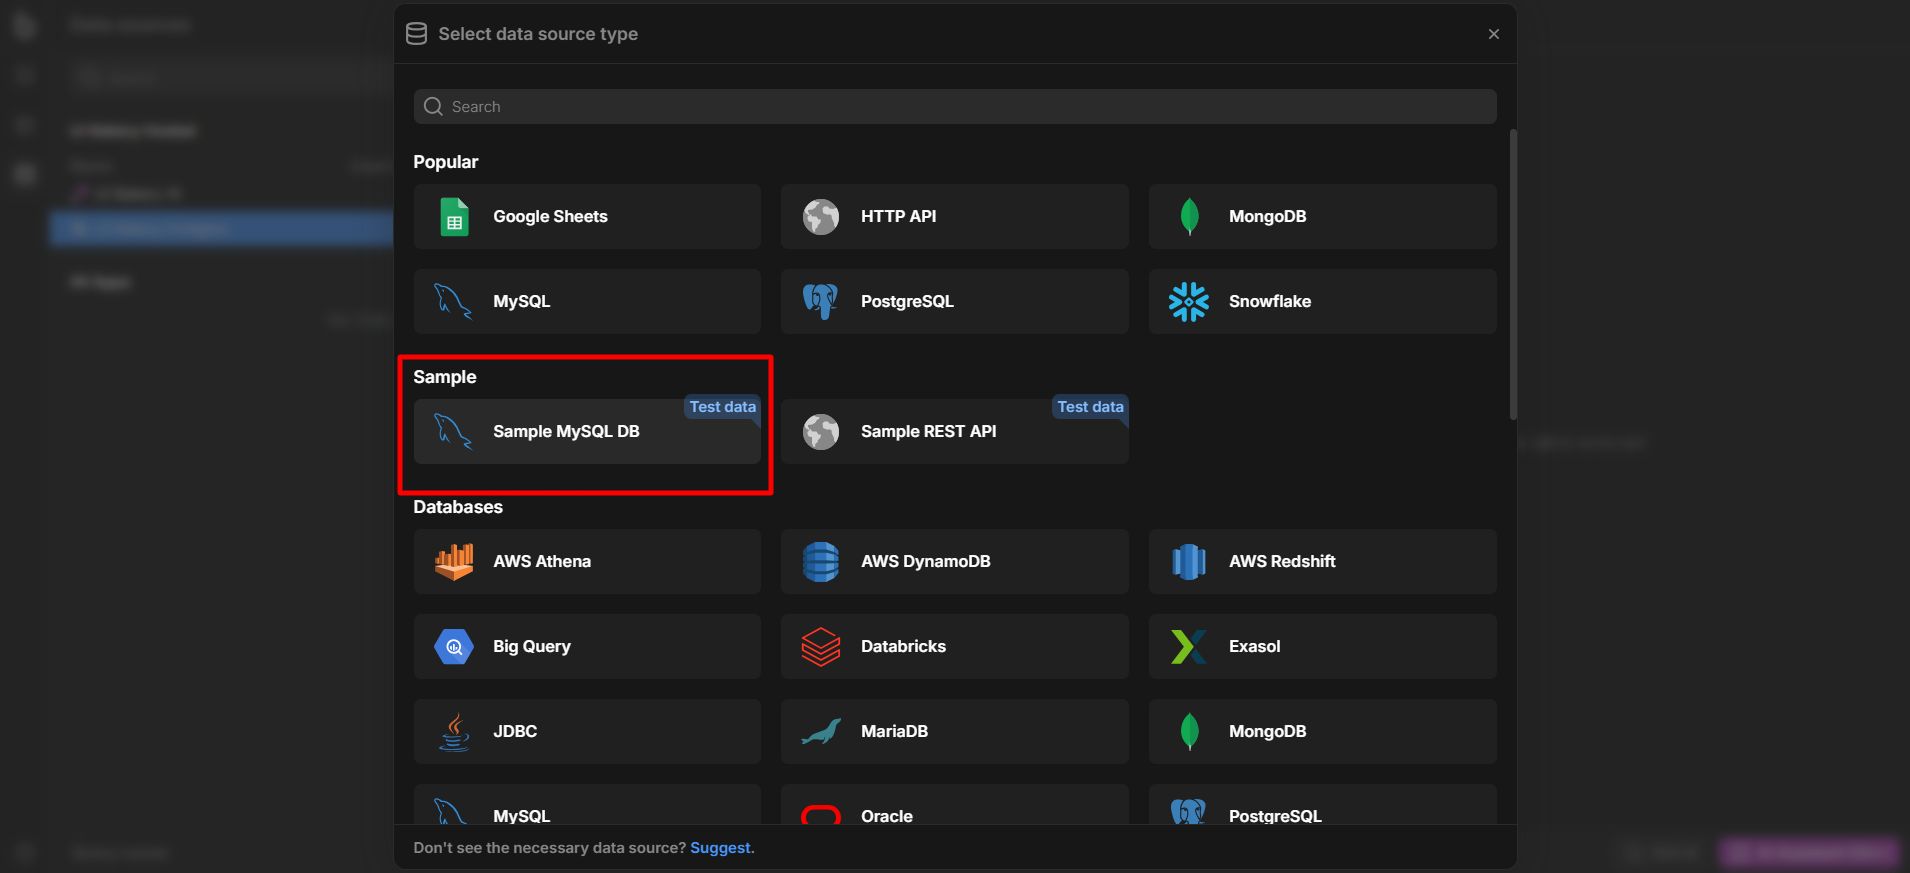Click the MariaDB seal icon
1910x873 pixels.
(x=821, y=732)
